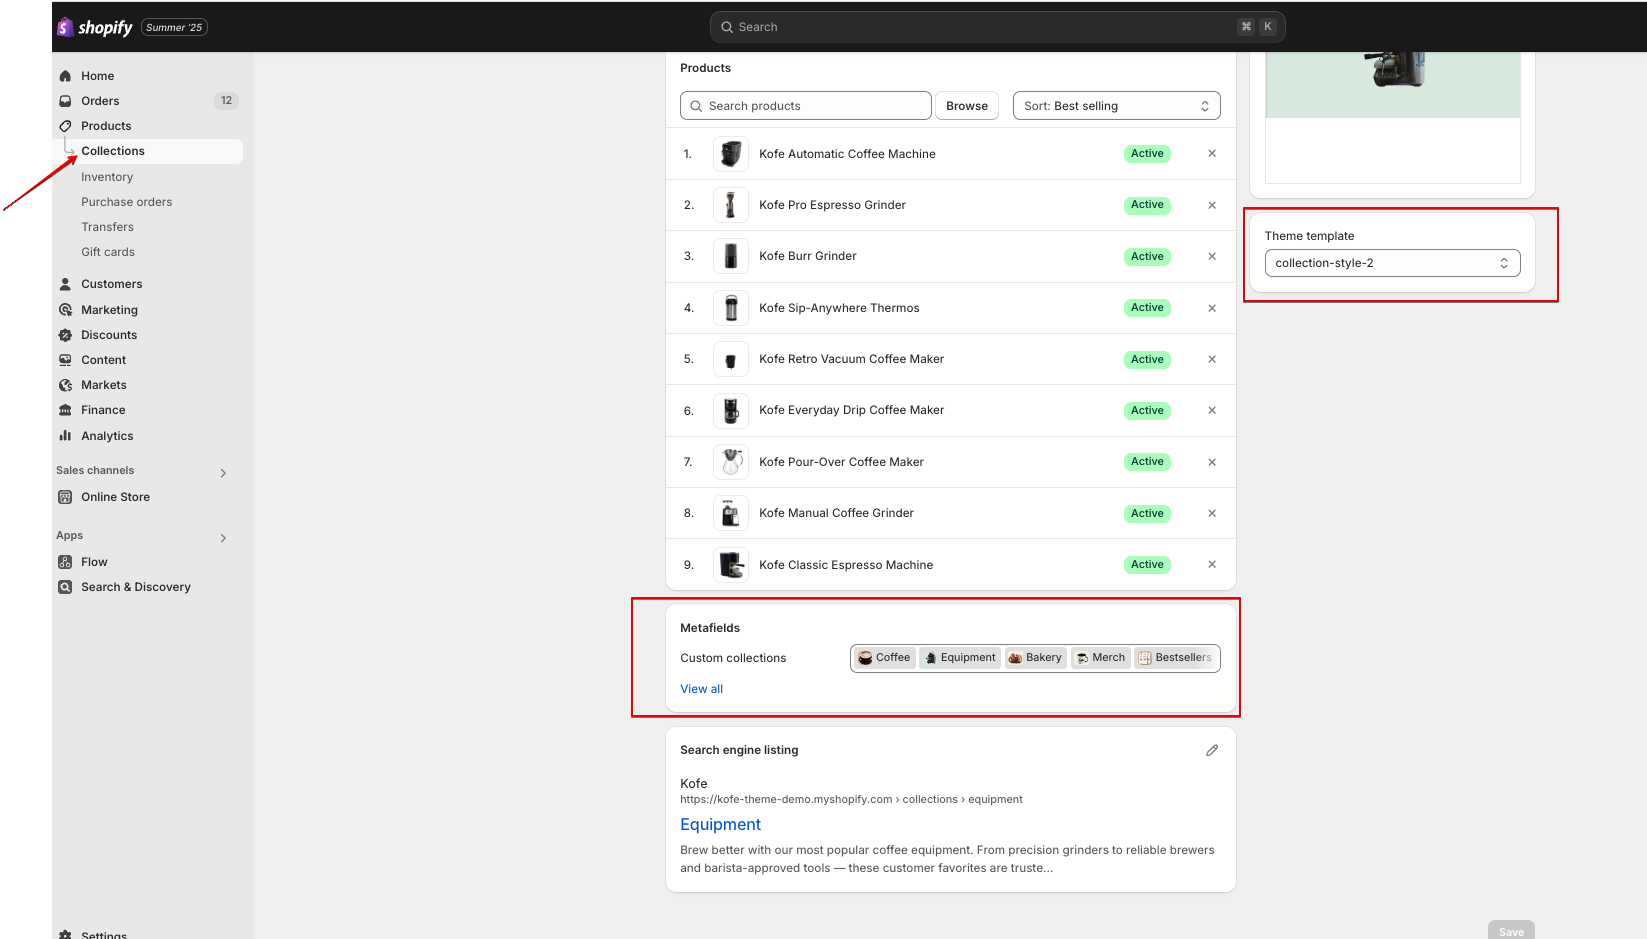The height and width of the screenshot is (939, 1647).
Task: Click Active status of Kofe Burr Grinder
Action: click(1147, 257)
